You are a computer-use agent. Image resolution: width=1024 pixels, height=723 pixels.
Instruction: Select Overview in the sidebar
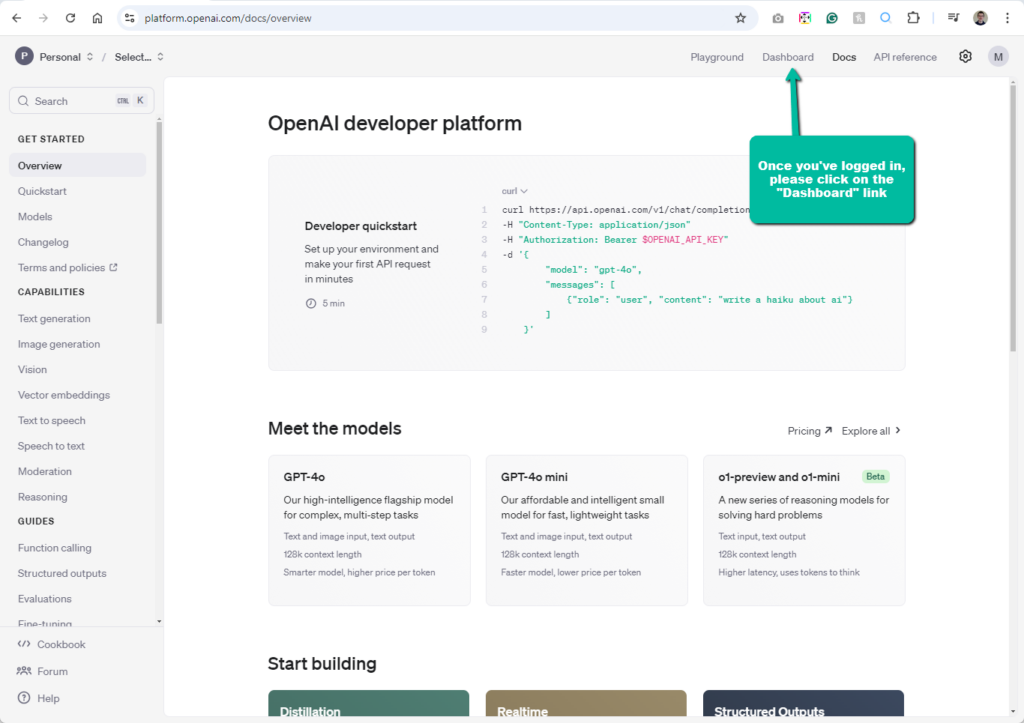(x=78, y=166)
